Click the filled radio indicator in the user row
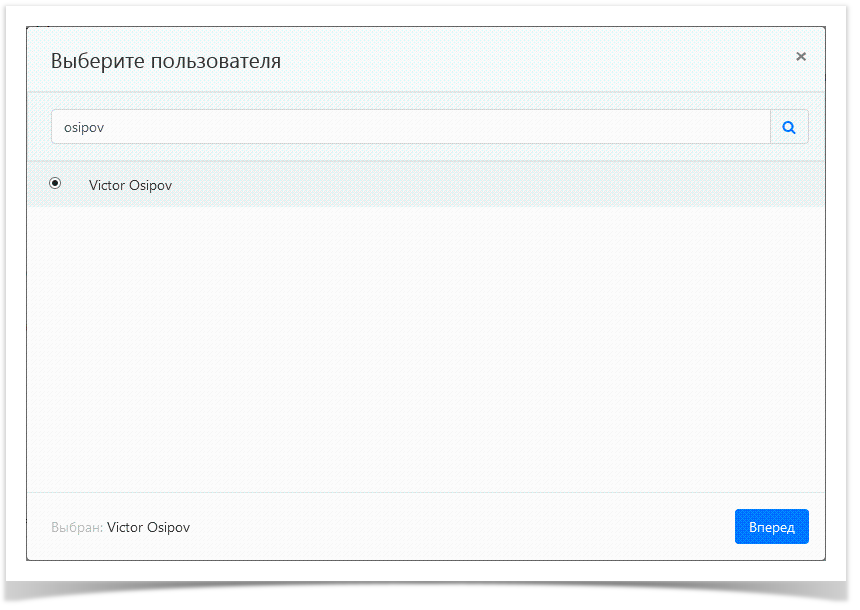 pyautogui.click(x=55, y=183)
